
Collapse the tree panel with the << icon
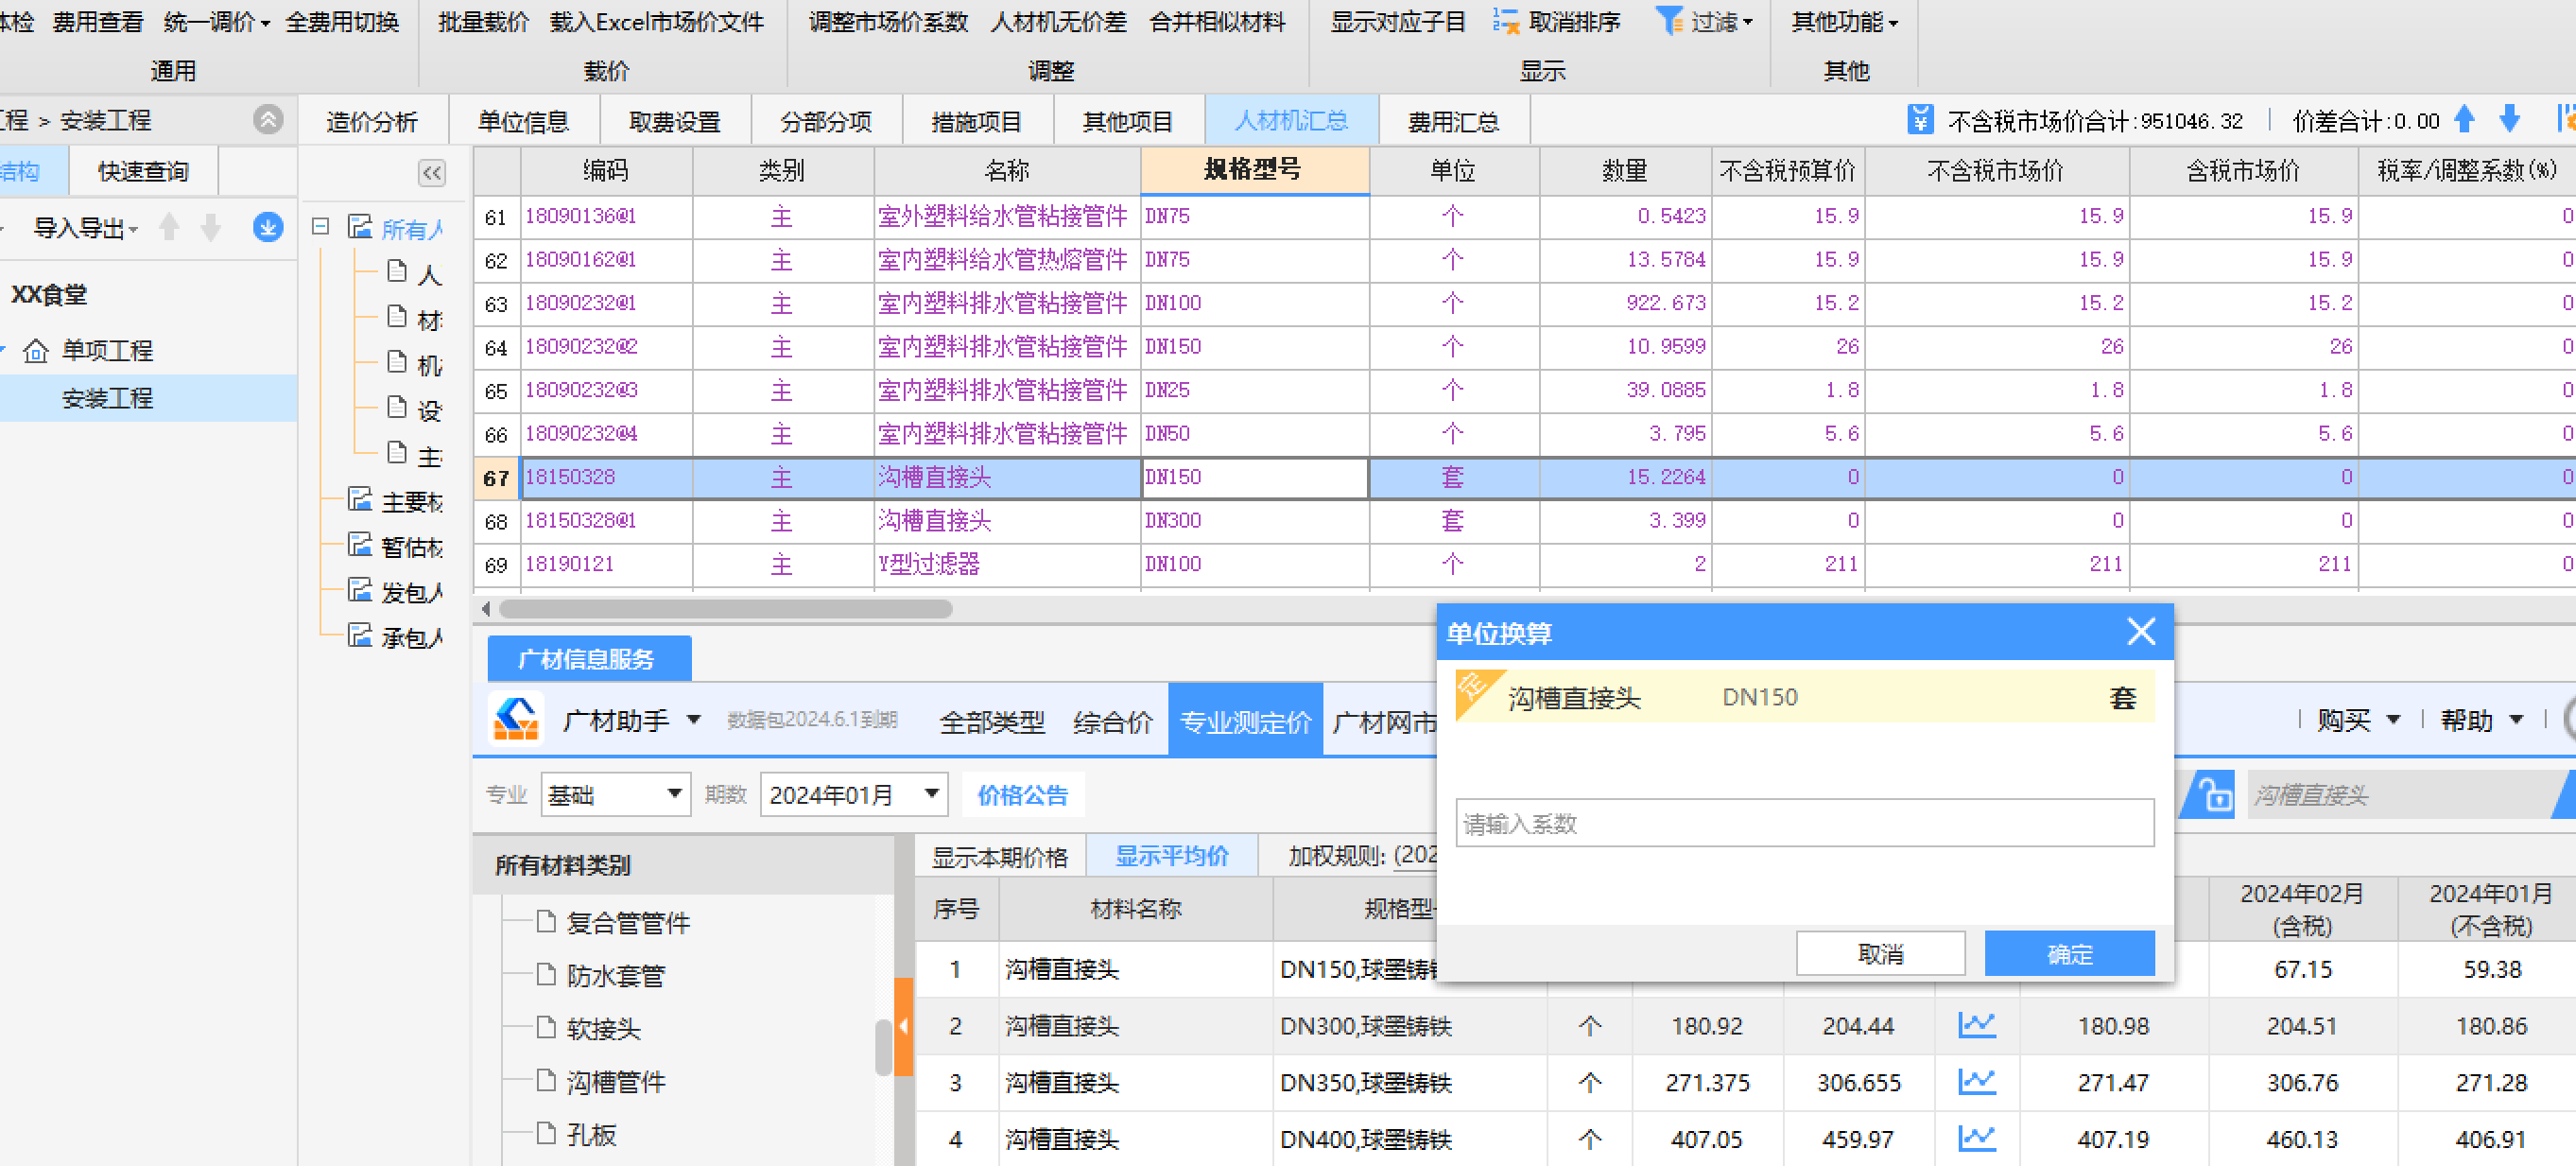tap(432, 173)
